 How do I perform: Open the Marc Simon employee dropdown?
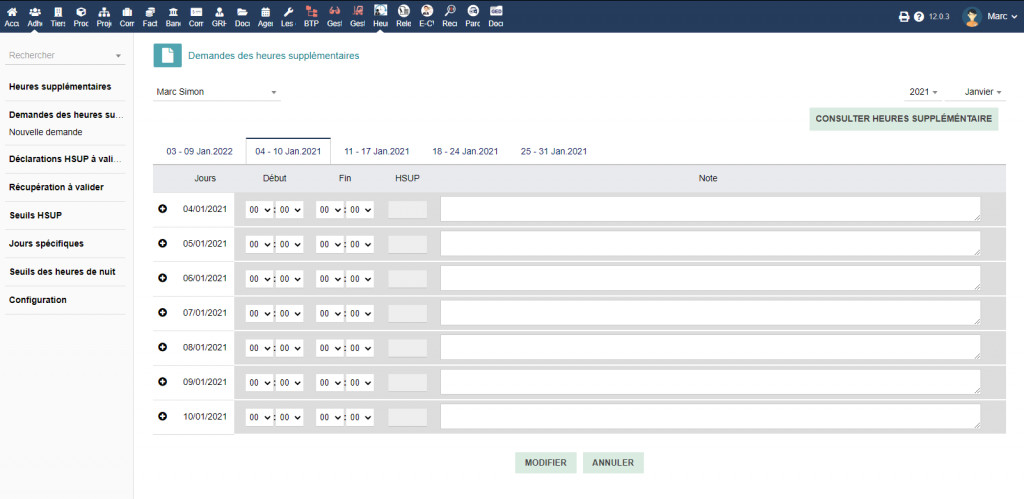pyautogui.click(x=217, y=93)
